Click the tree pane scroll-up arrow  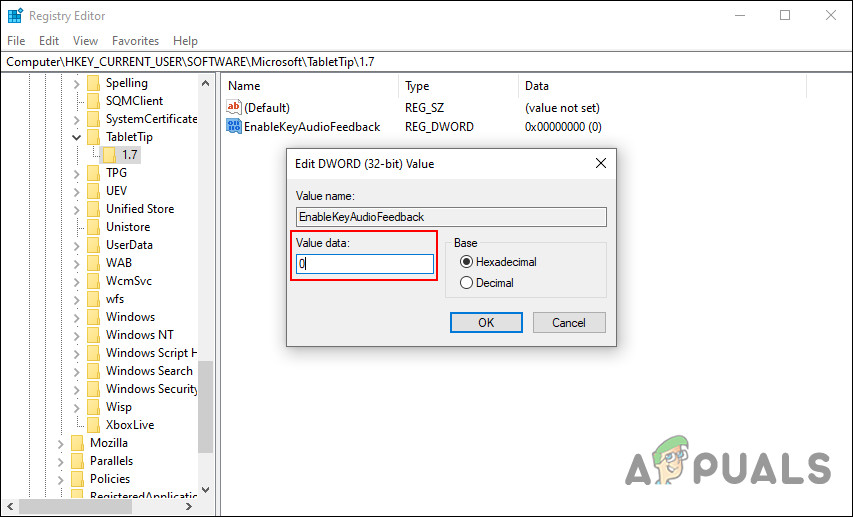point(206,83)
